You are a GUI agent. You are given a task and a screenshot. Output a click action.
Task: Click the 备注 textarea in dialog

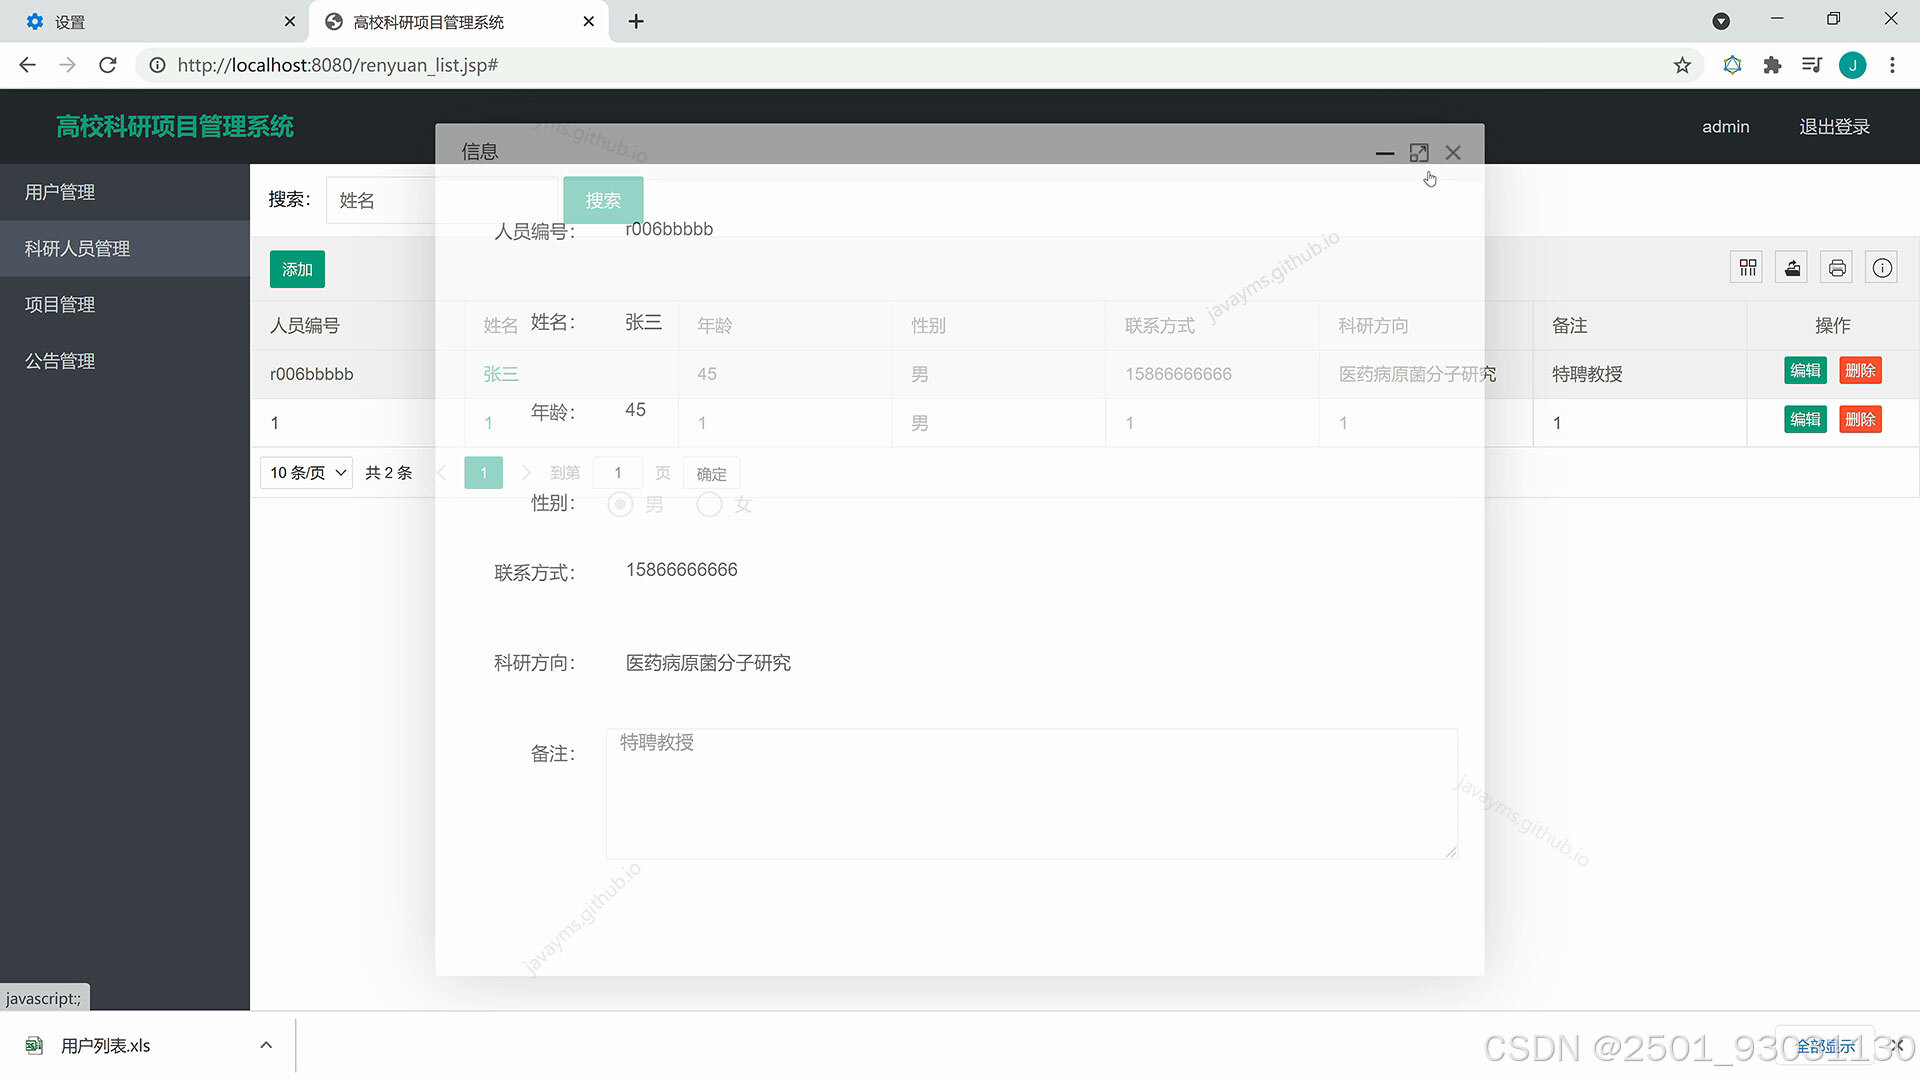point(1031,793)
